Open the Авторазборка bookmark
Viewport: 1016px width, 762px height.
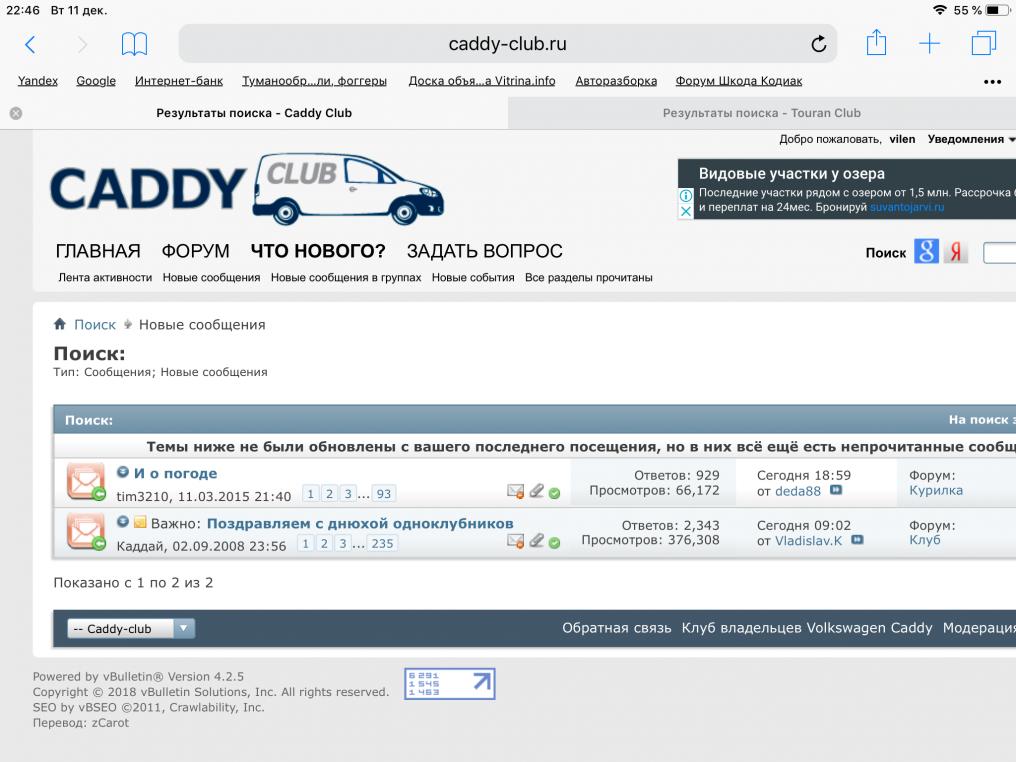pyautogui.click(x=616, y=81)
